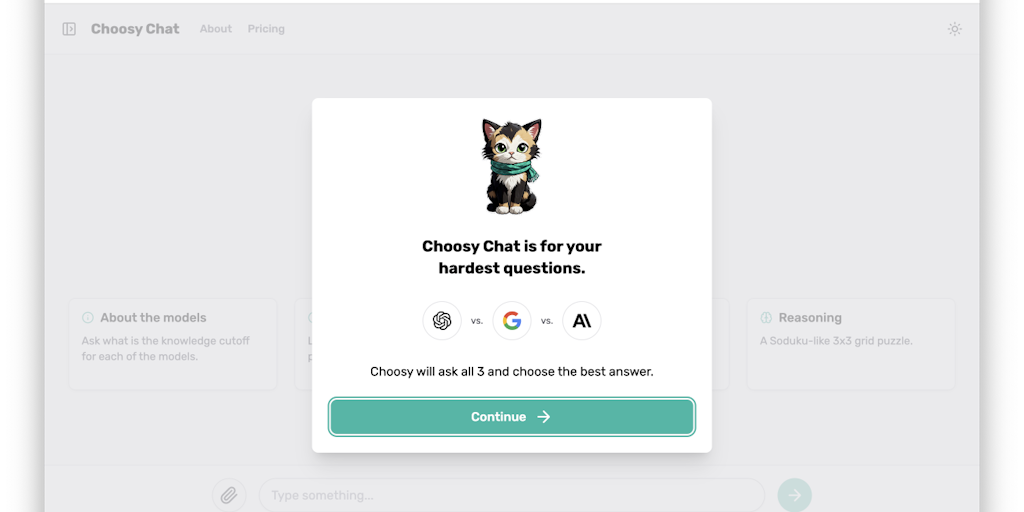Screen dimensions: 1024x512
Task: Click the Anthropic logo icon
Action: 582,321
